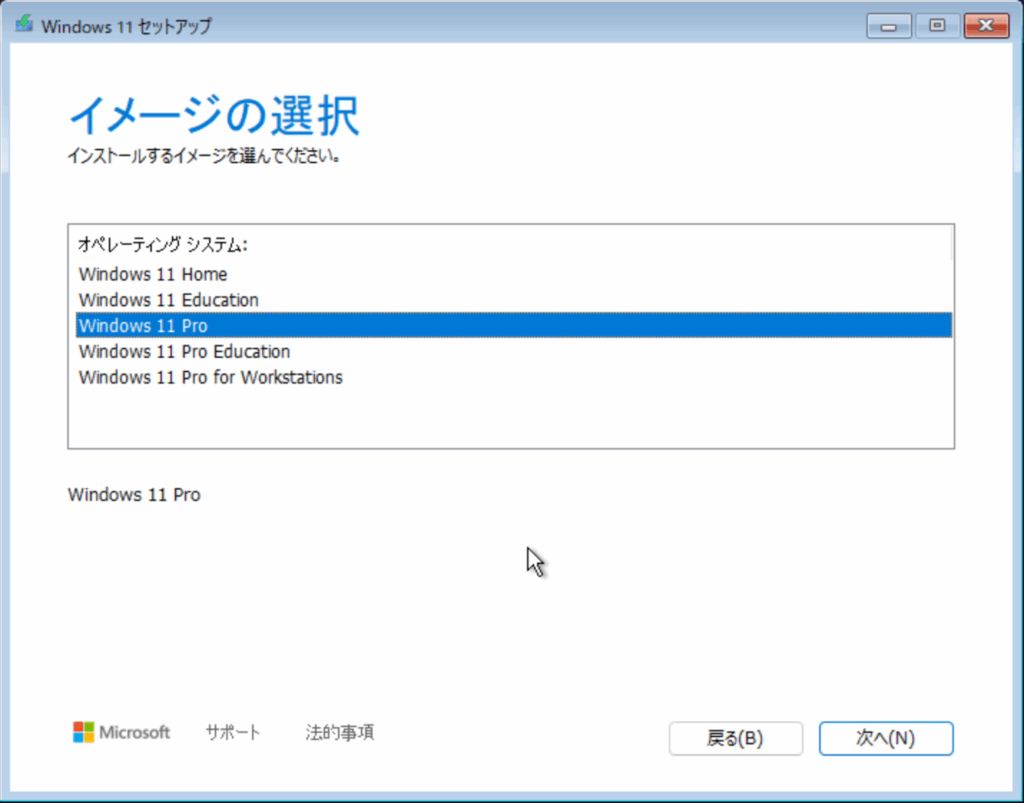Click the オペレーティング システム: list header
Screen dimensions: 1024x803
point(162,244)
